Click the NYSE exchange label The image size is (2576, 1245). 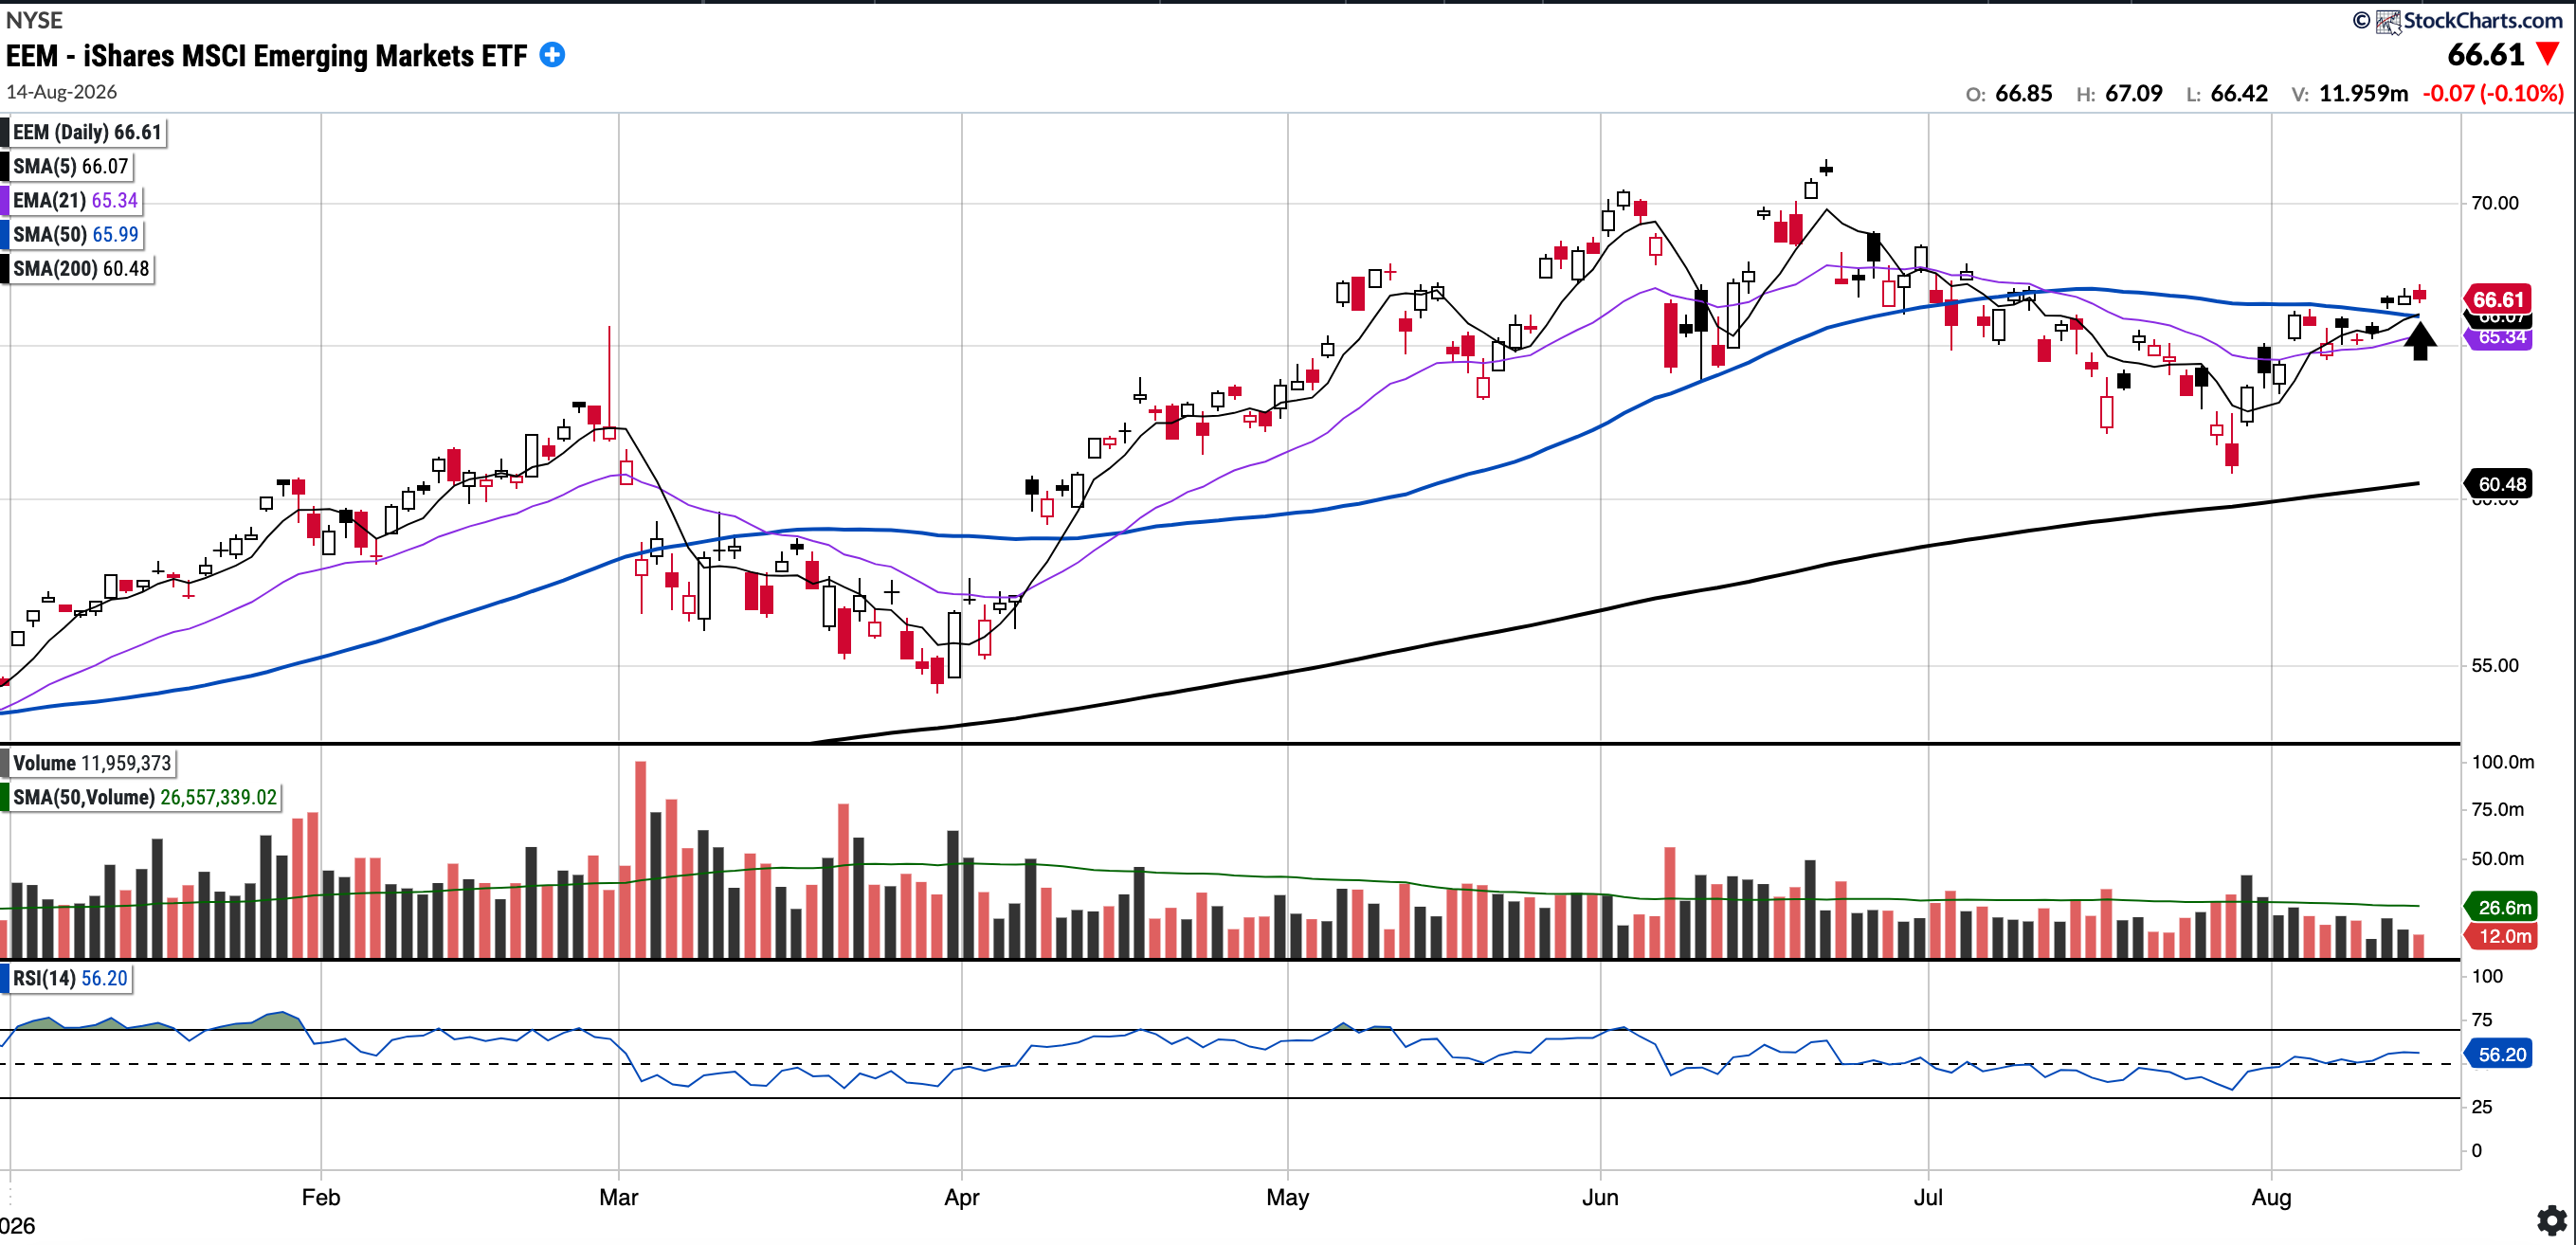[34, 20]
